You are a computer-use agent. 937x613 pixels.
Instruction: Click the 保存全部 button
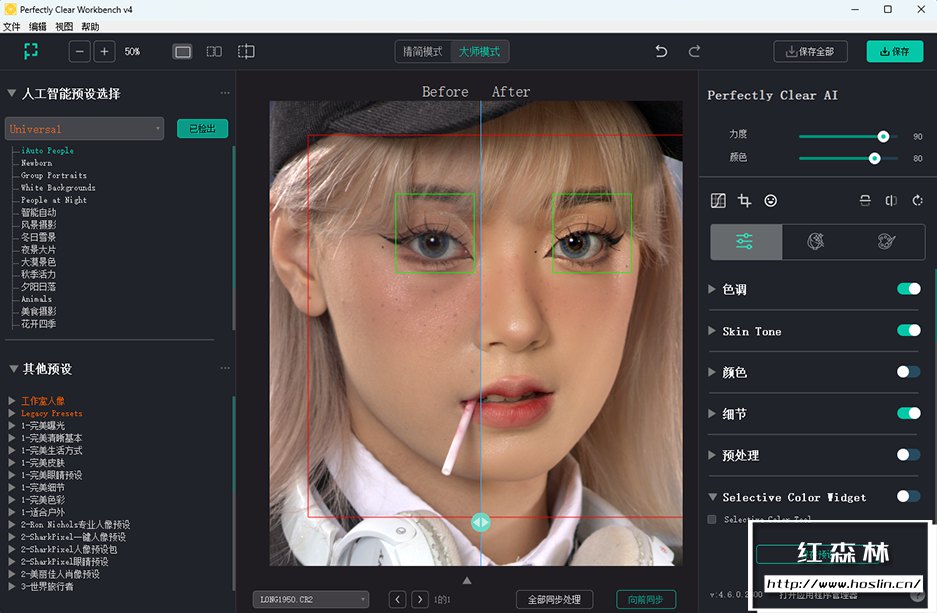(810, 51)
